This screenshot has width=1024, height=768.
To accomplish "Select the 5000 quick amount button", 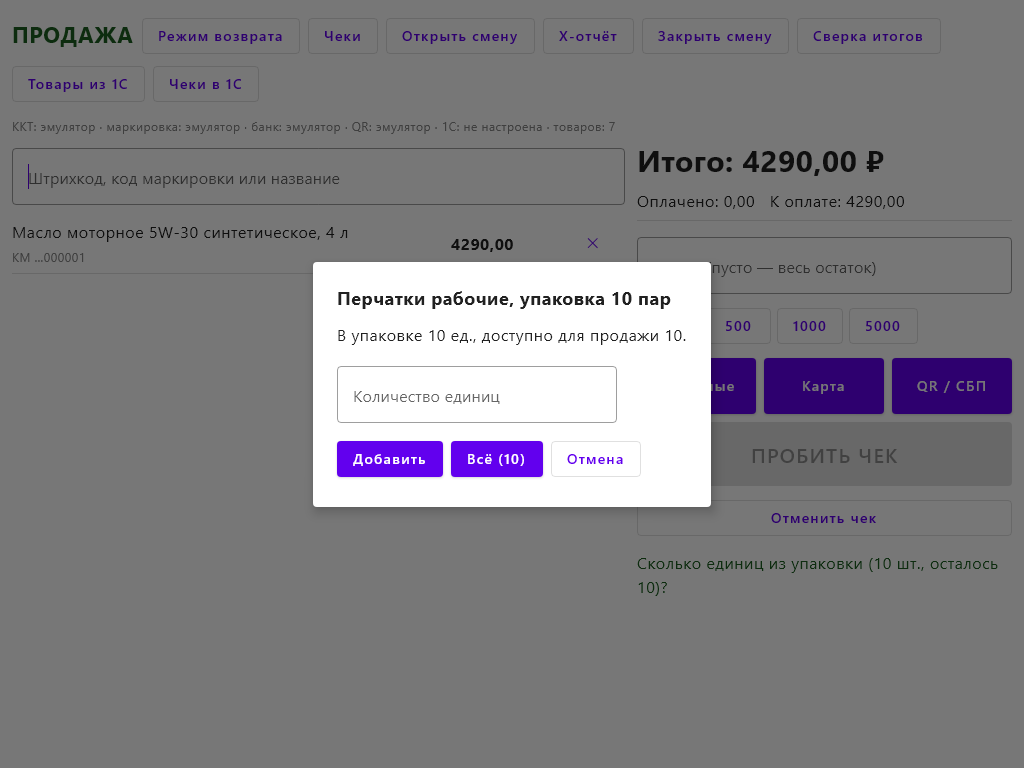I will pos(883,326).
